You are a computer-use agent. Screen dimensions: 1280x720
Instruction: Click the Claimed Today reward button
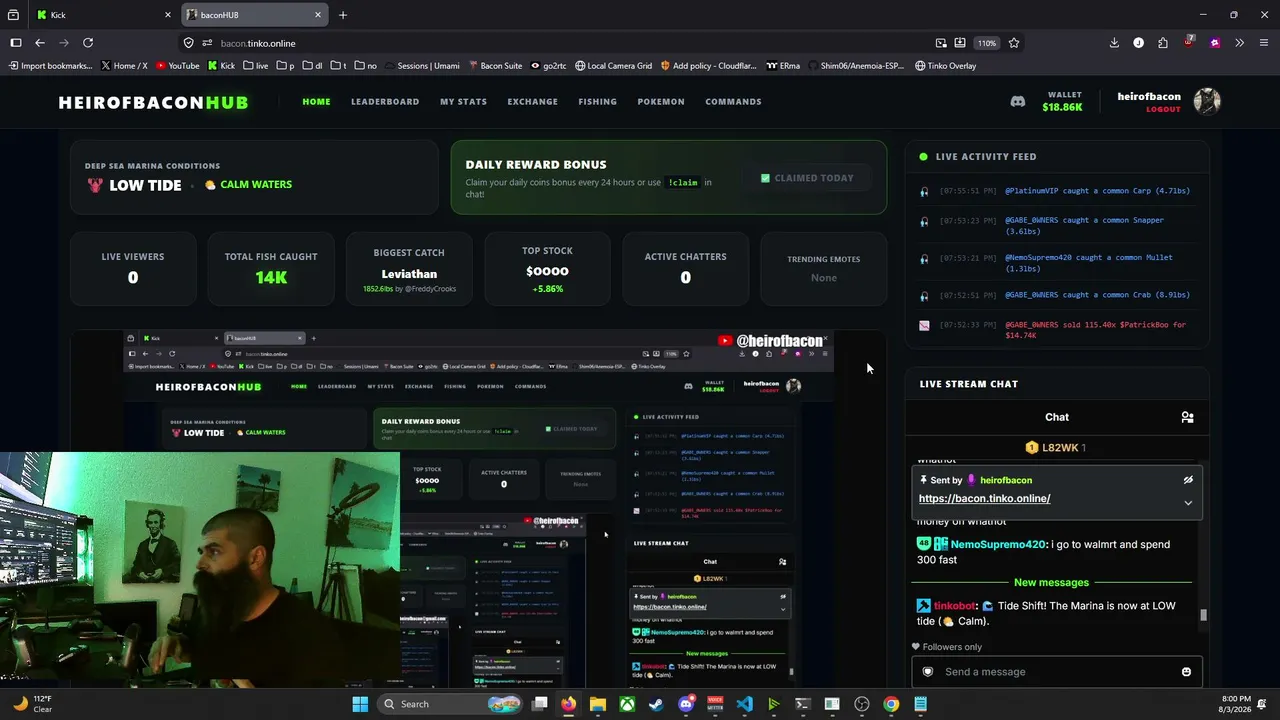(x=806, y=178)
